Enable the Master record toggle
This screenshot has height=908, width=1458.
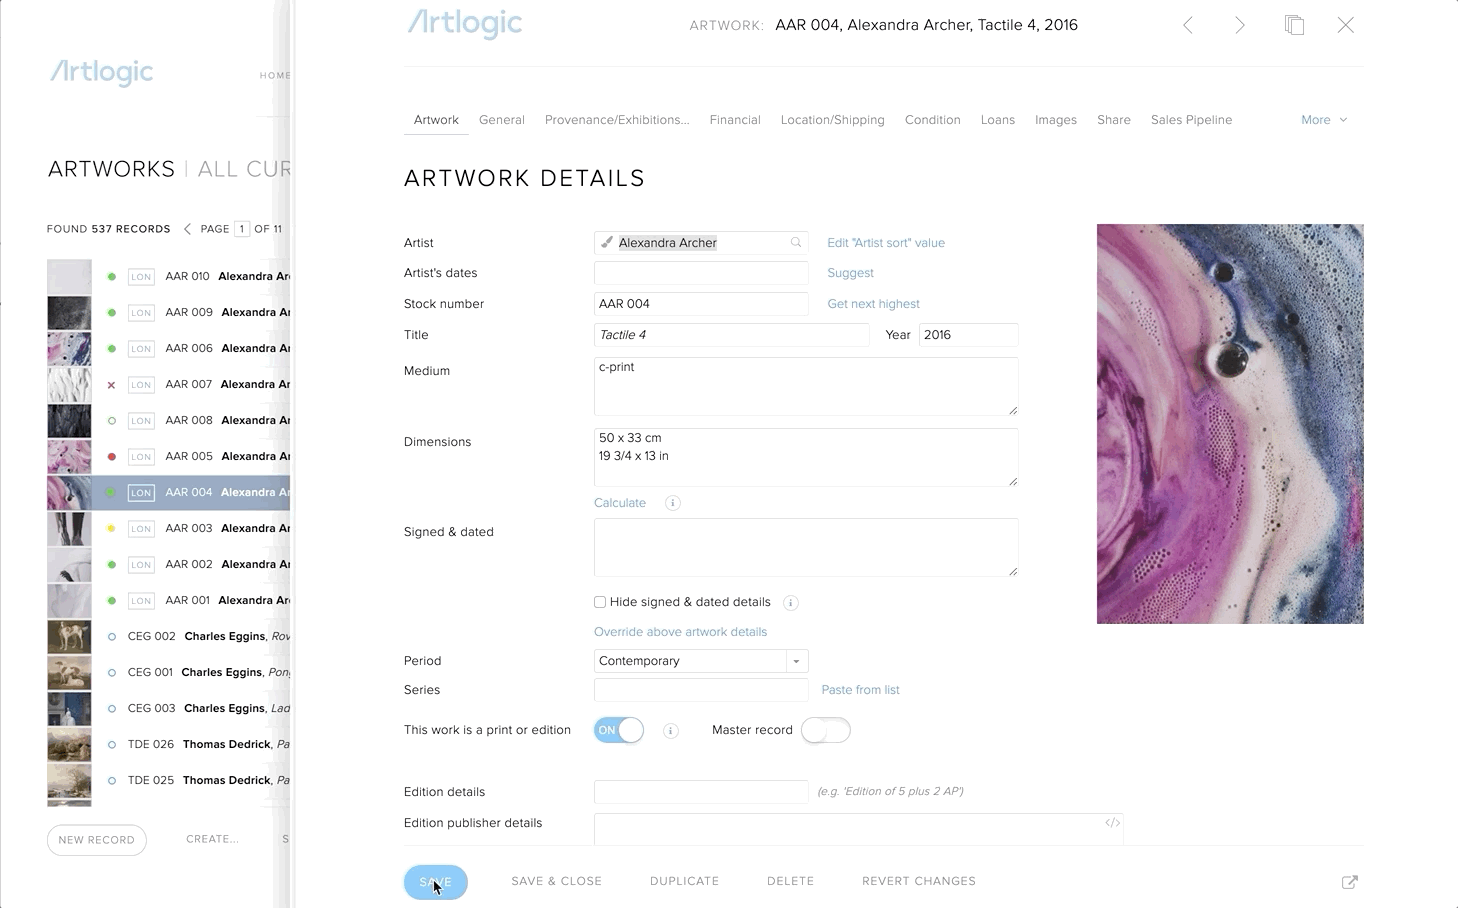tap(826, 730)
